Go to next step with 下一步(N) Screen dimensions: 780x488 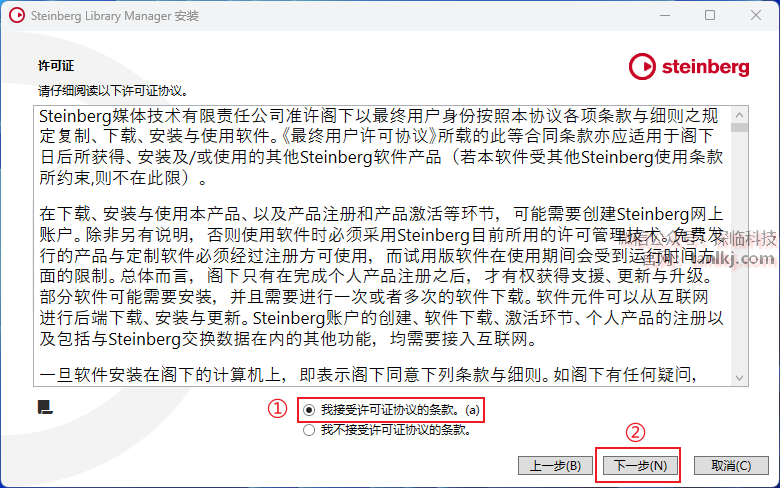click(640, 466)
